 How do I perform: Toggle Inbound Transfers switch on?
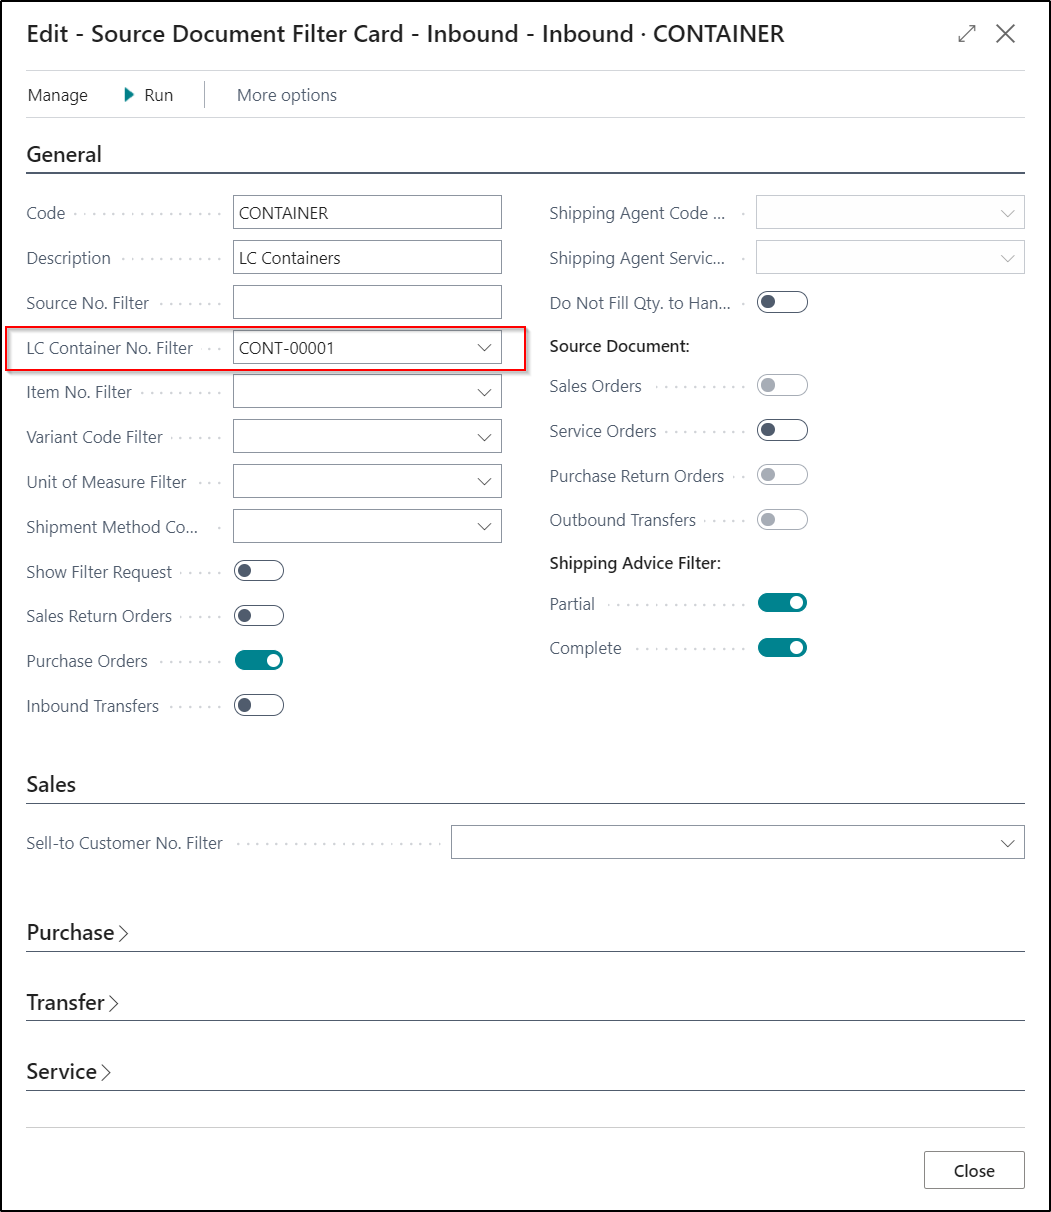coord(259,705)
